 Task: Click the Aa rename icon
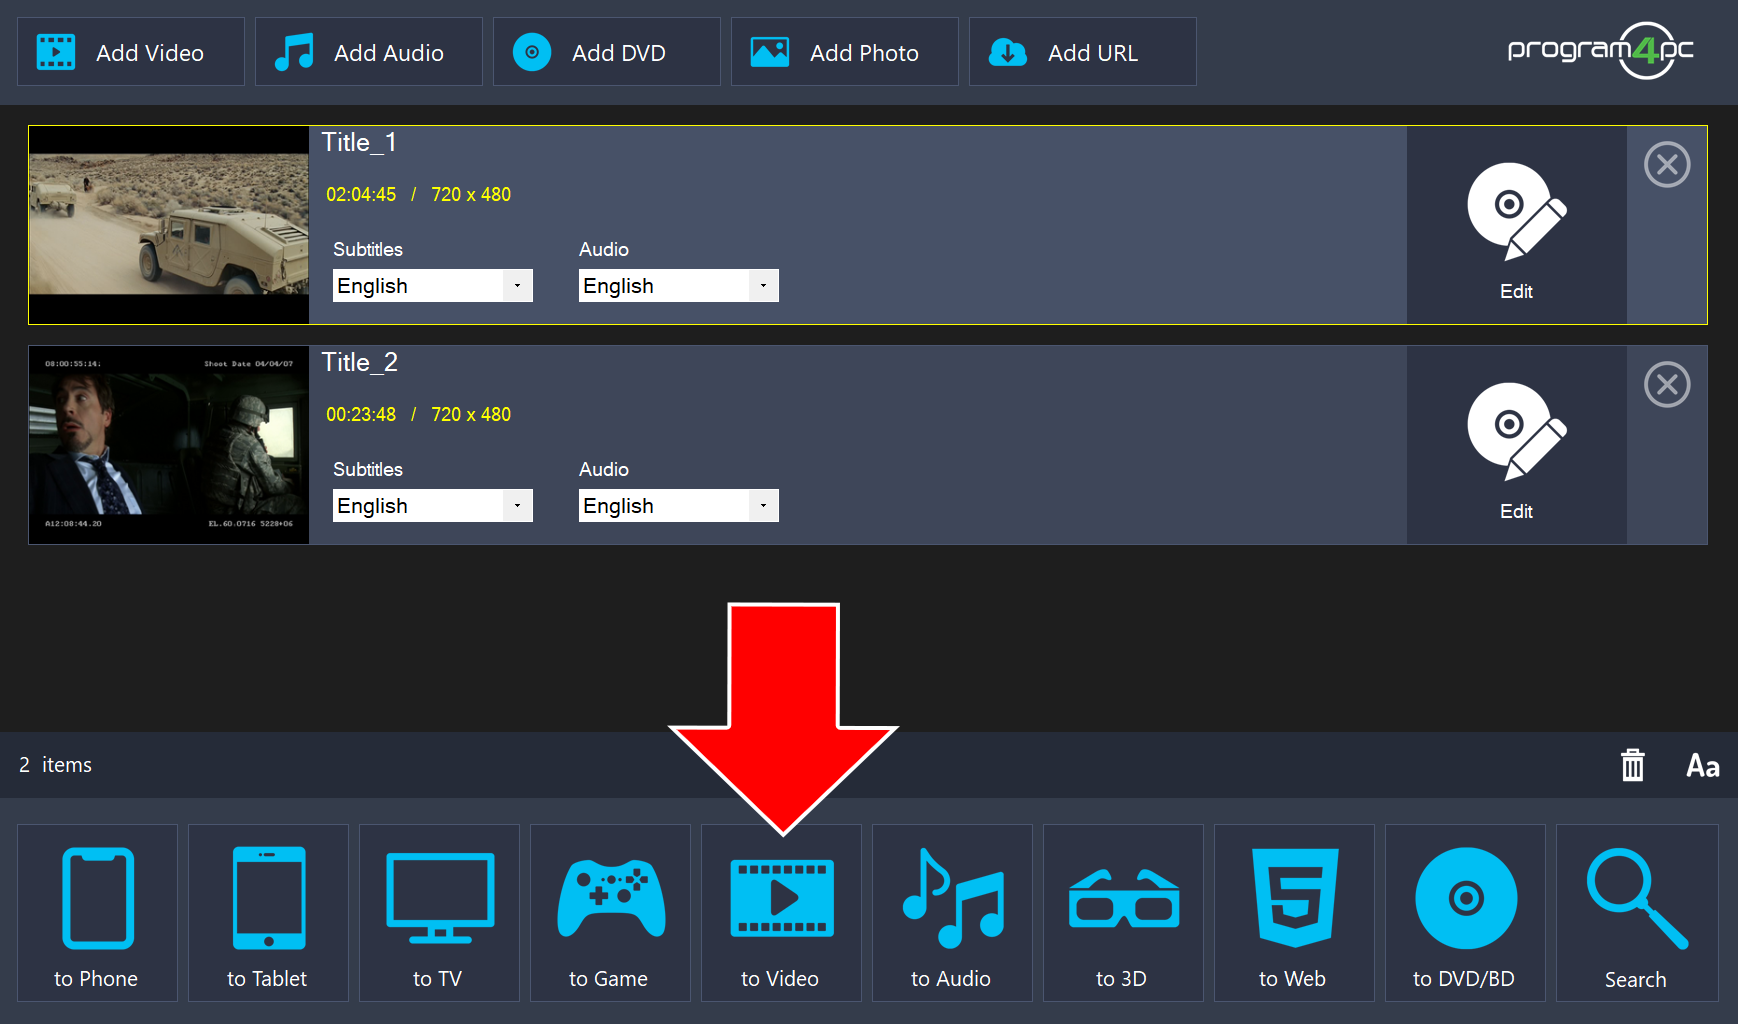1703,766
